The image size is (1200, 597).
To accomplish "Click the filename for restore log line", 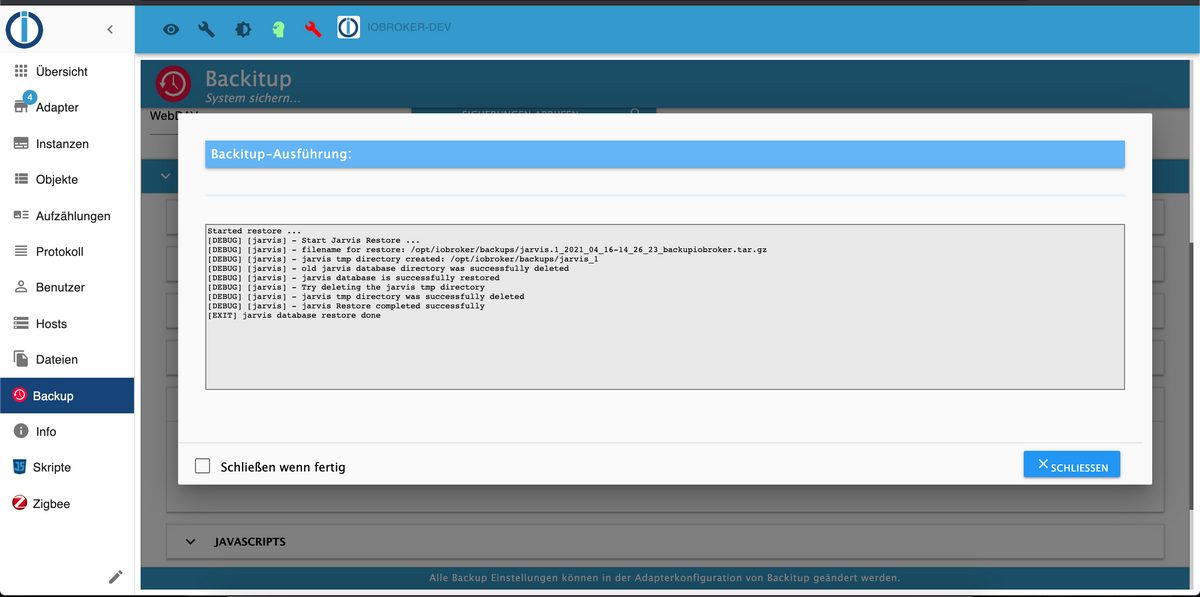I will point(487,249).
